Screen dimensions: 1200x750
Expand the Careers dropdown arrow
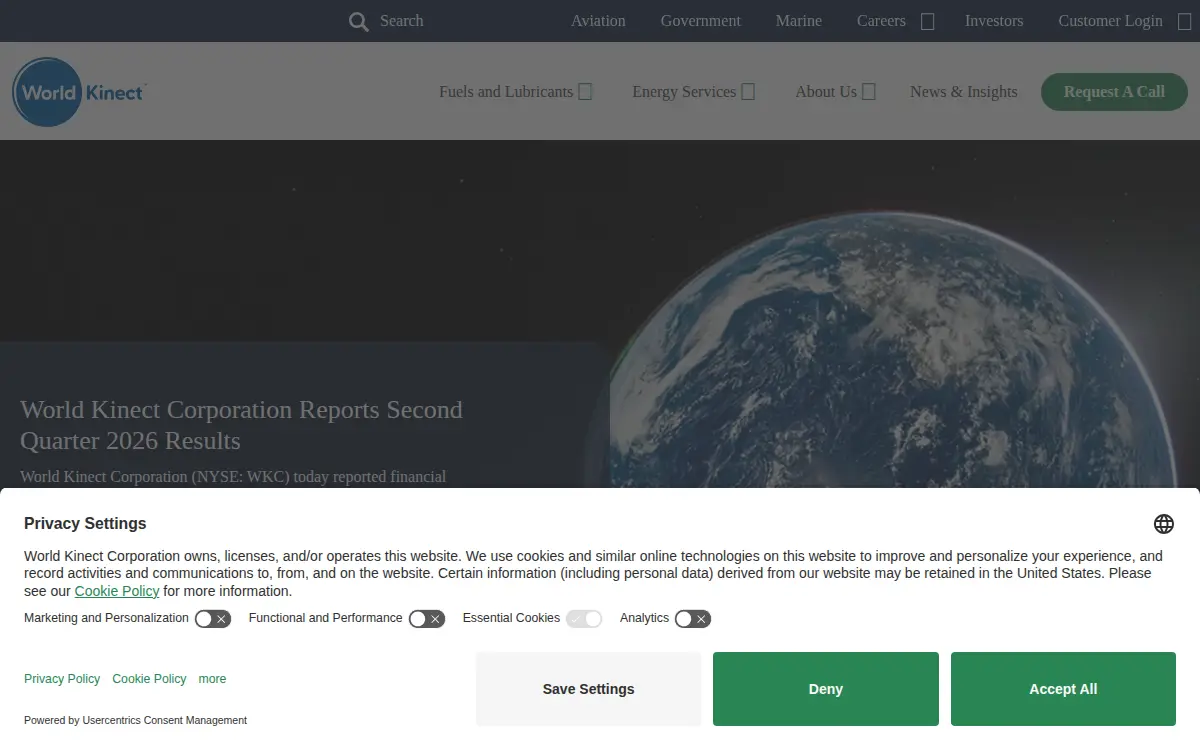tap(928, 21)
